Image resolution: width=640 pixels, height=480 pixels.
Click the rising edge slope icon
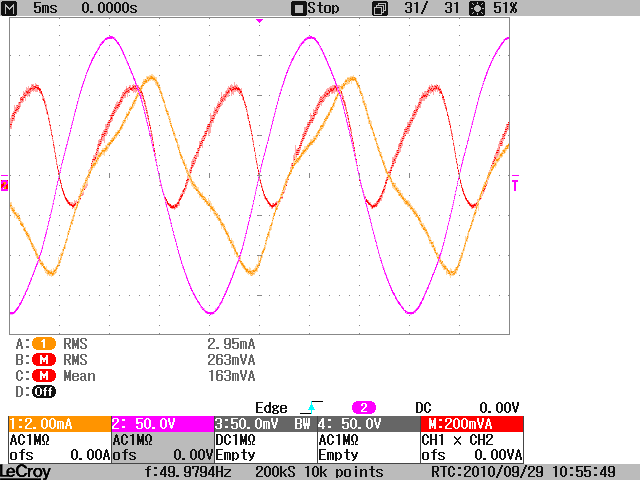(x=311, y=407)
